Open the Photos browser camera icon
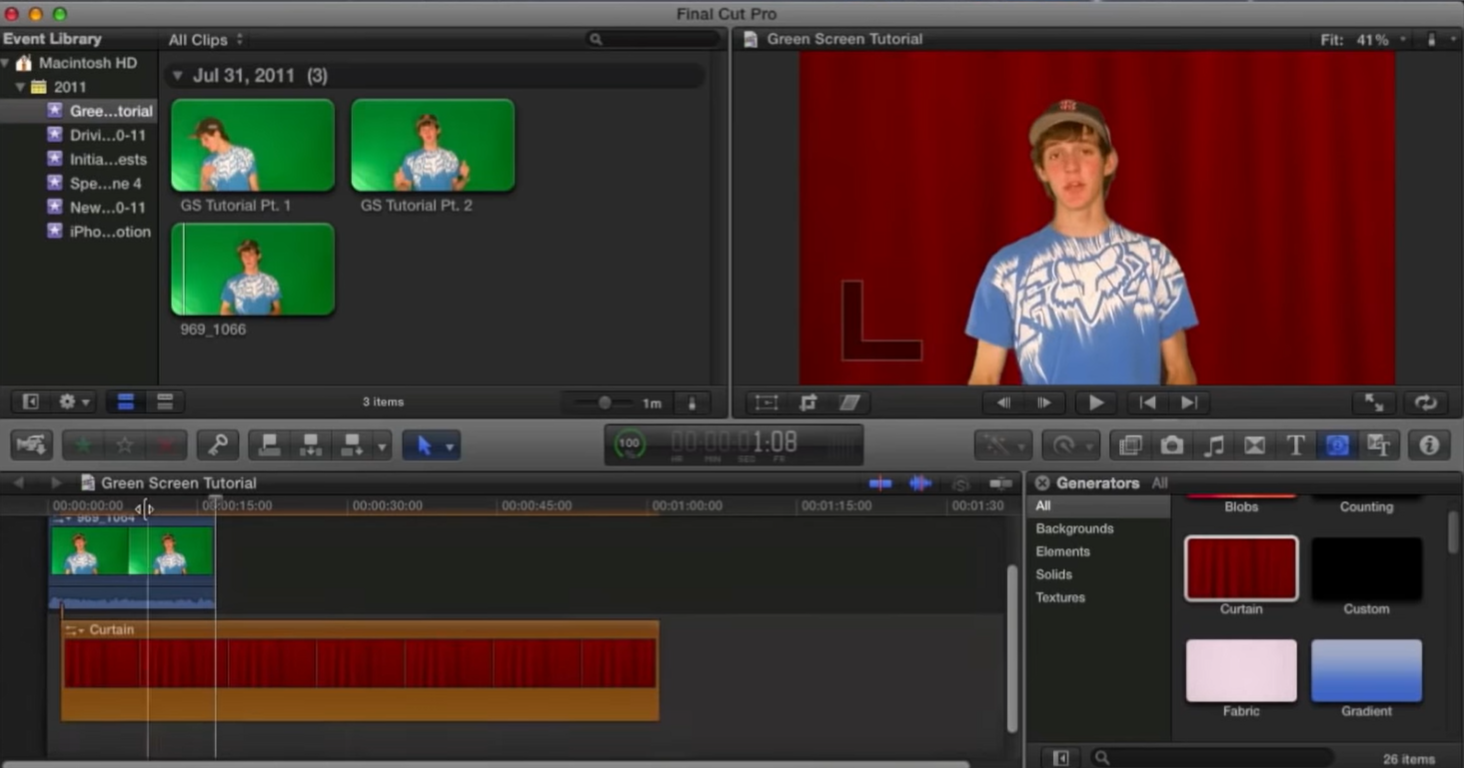 click(x=1172, y=446)
